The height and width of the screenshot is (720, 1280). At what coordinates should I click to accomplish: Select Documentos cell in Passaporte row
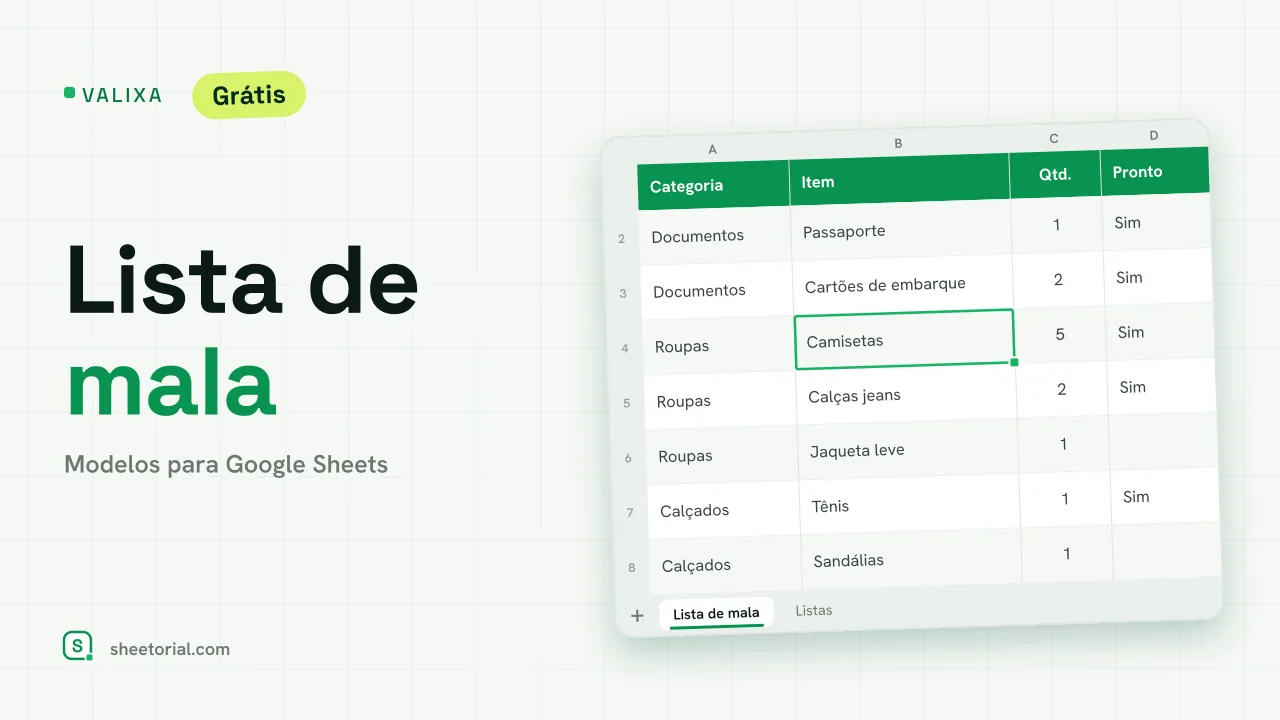[x=715, y=236]
